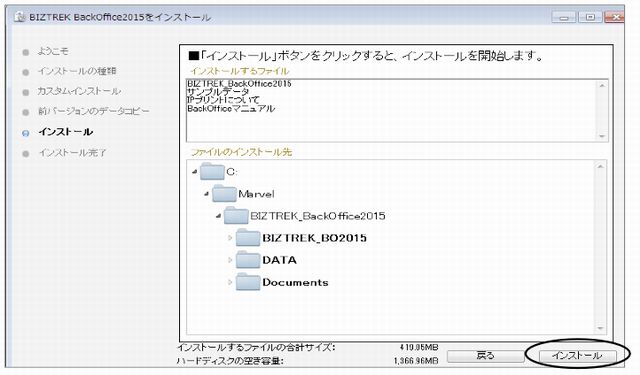Click the IPプリントについて list entry

[223, 100]
